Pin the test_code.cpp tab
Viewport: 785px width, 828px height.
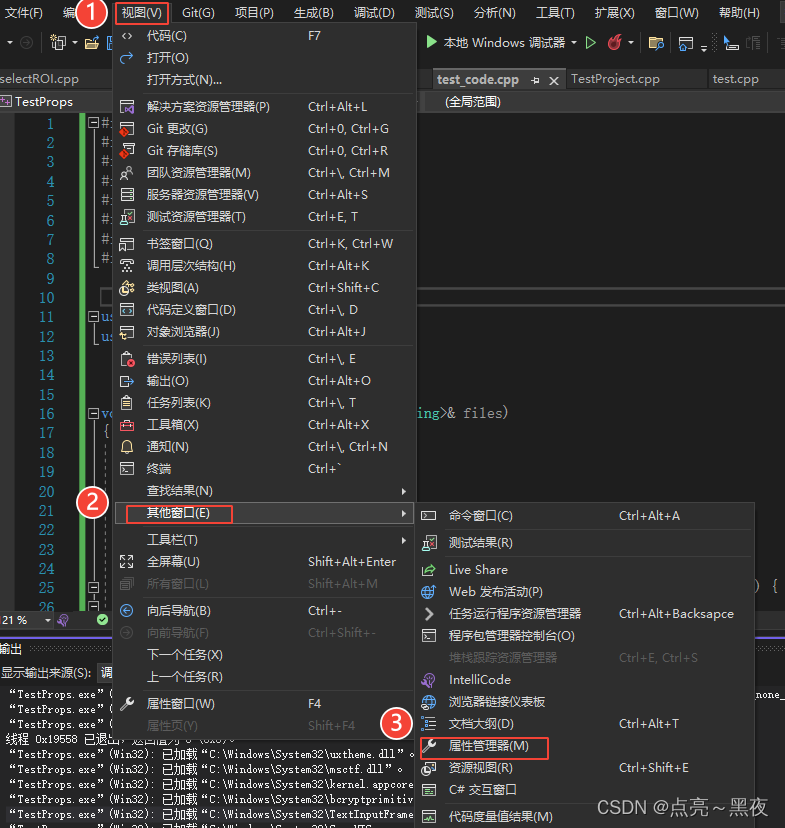click(535, 80)
